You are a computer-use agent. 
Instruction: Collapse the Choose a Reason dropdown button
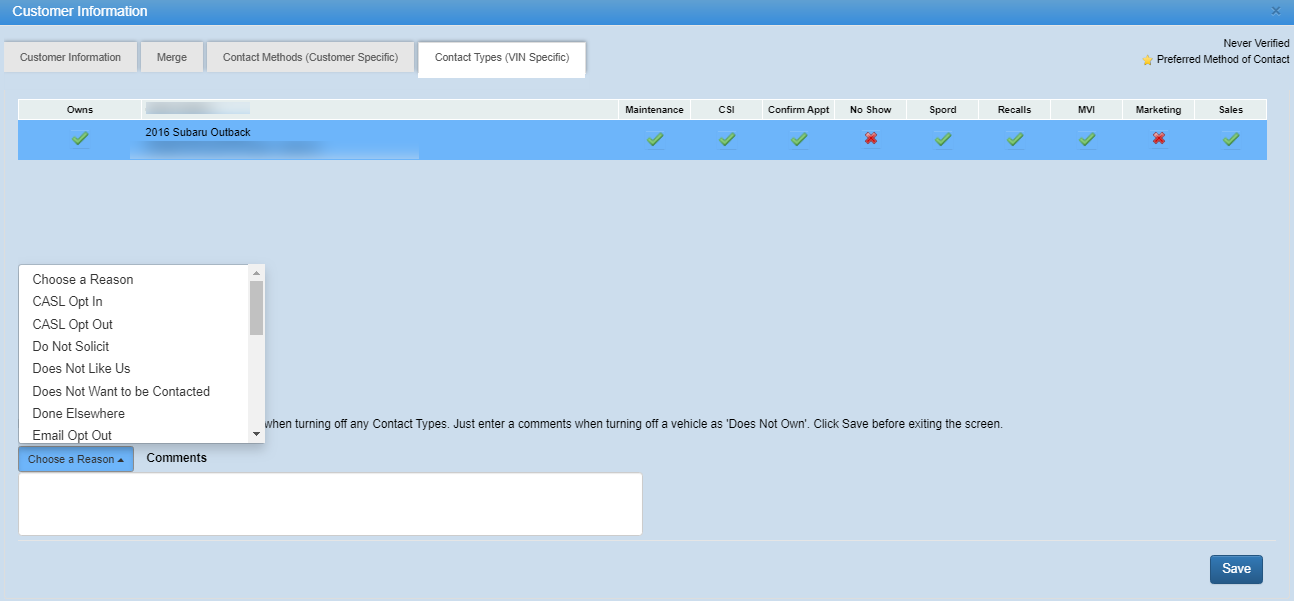tap(76, 459)
